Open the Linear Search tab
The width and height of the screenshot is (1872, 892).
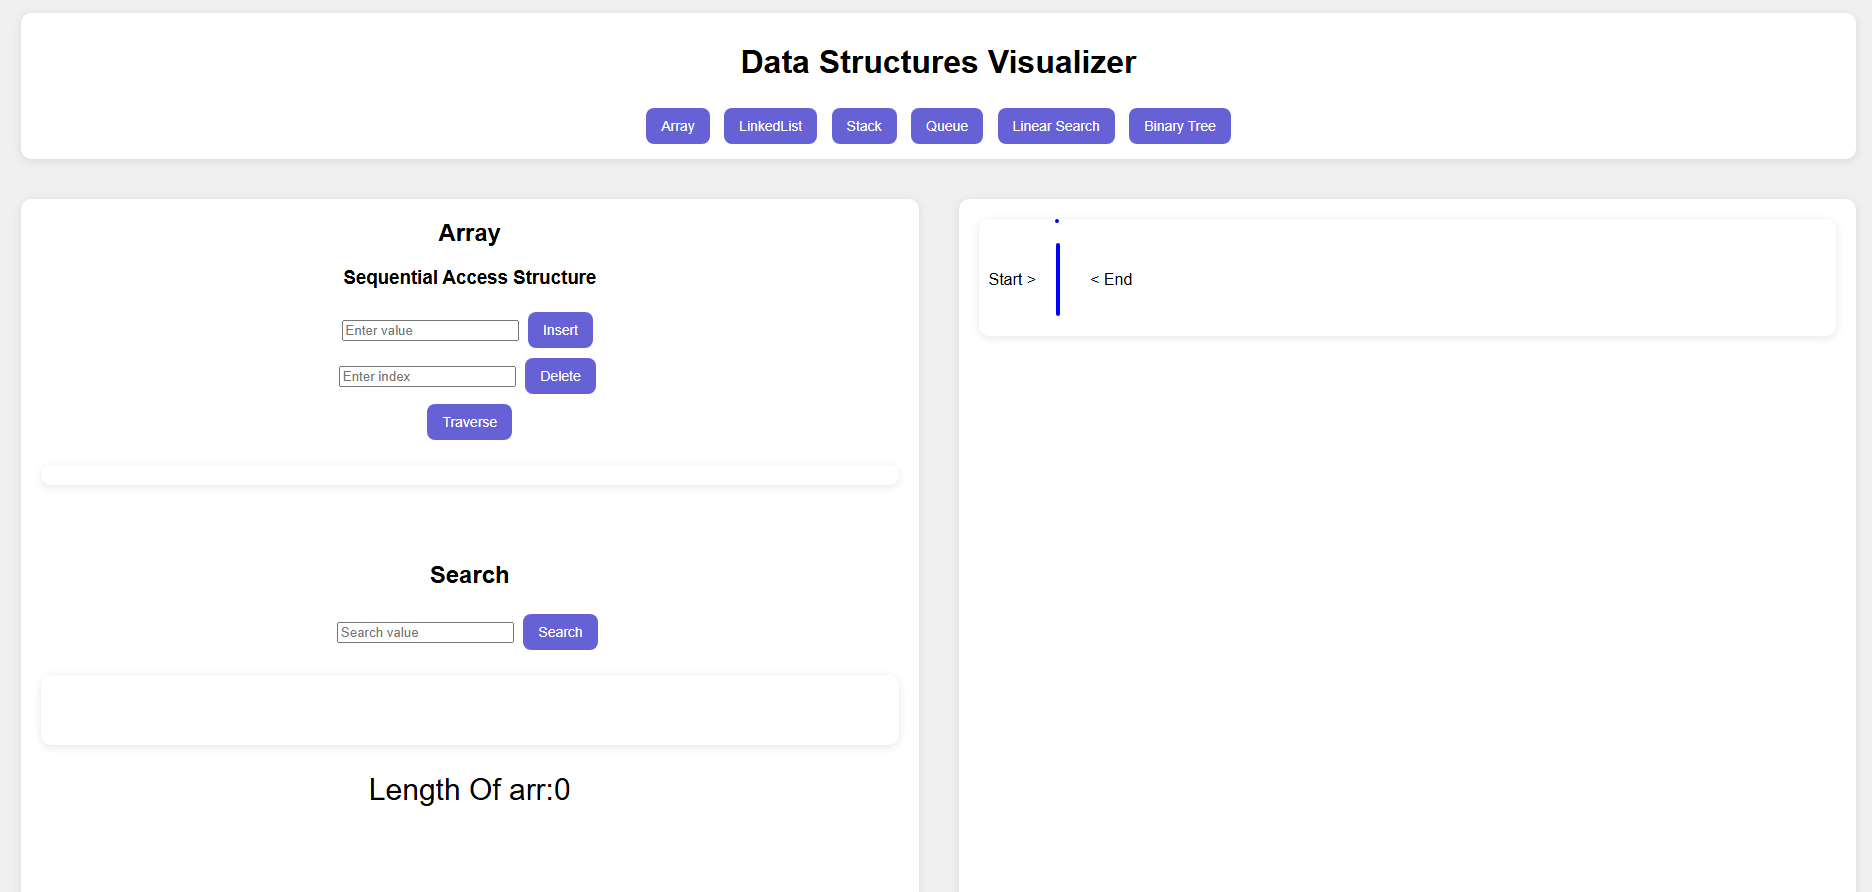1055,126
